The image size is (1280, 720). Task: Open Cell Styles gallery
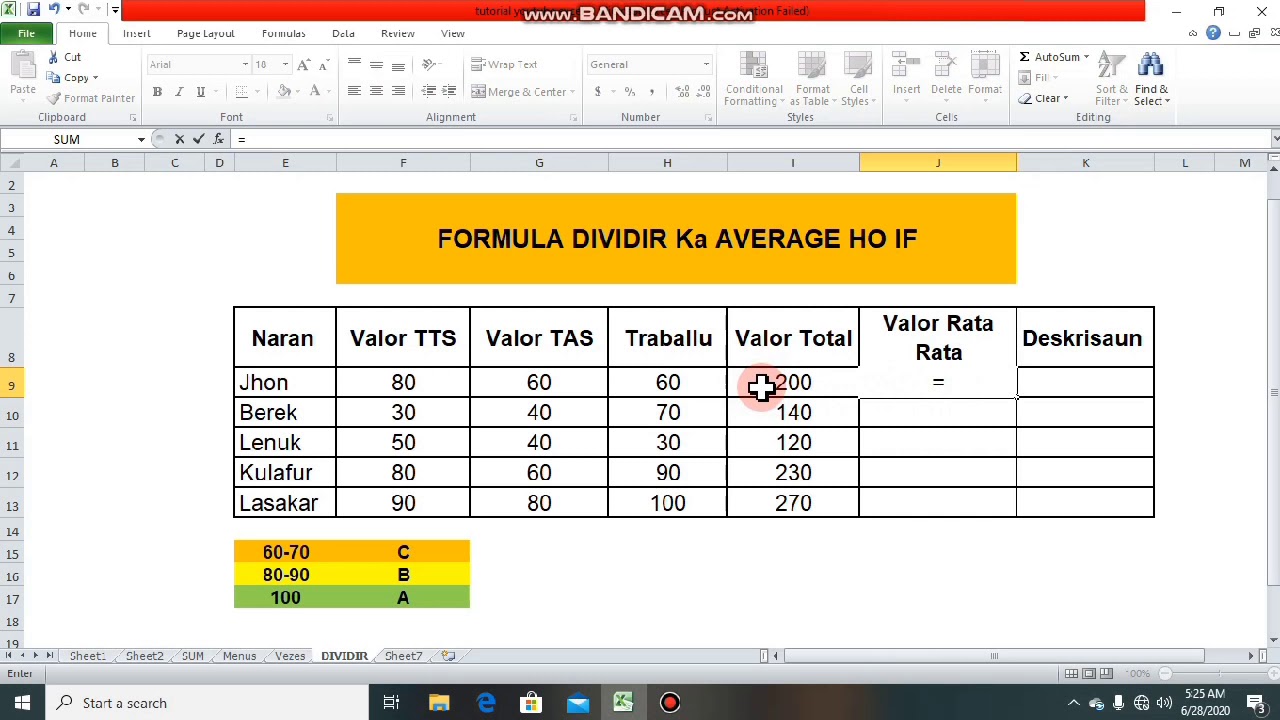[857, 79]
